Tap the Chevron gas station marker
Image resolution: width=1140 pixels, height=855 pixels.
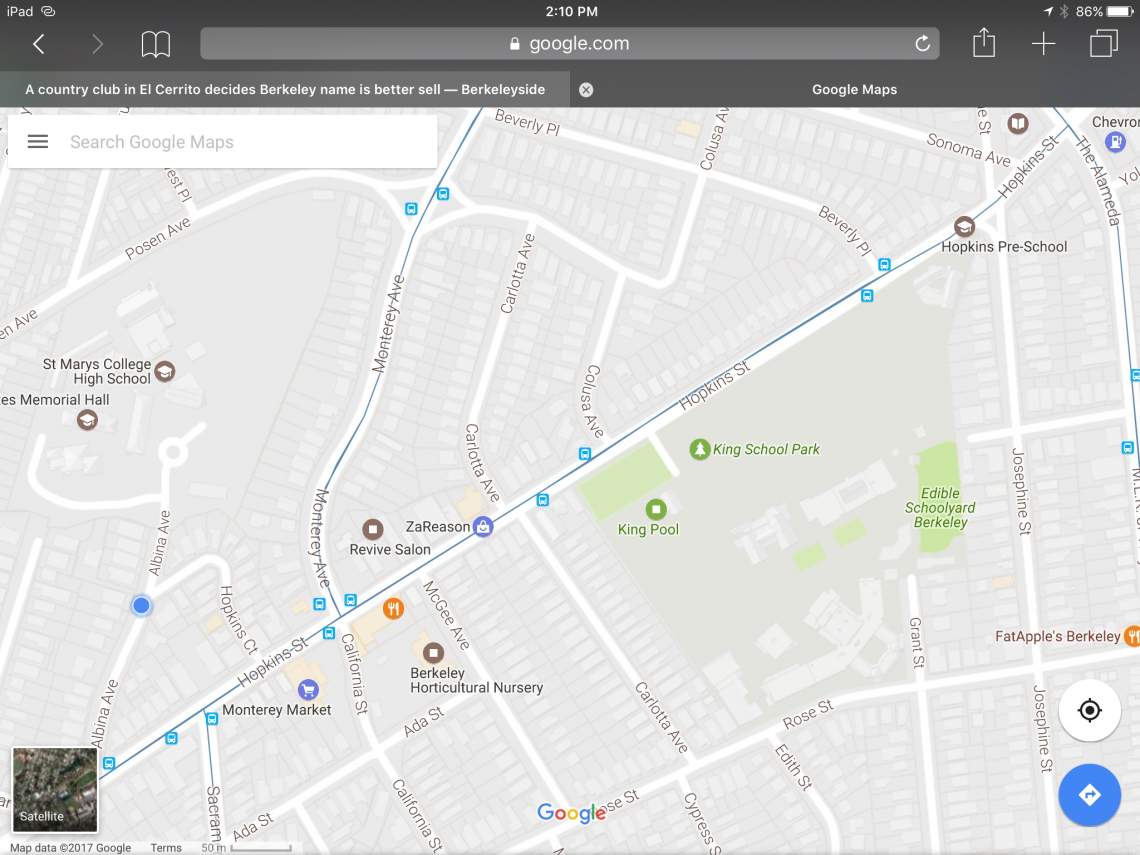coord(1115,142)
